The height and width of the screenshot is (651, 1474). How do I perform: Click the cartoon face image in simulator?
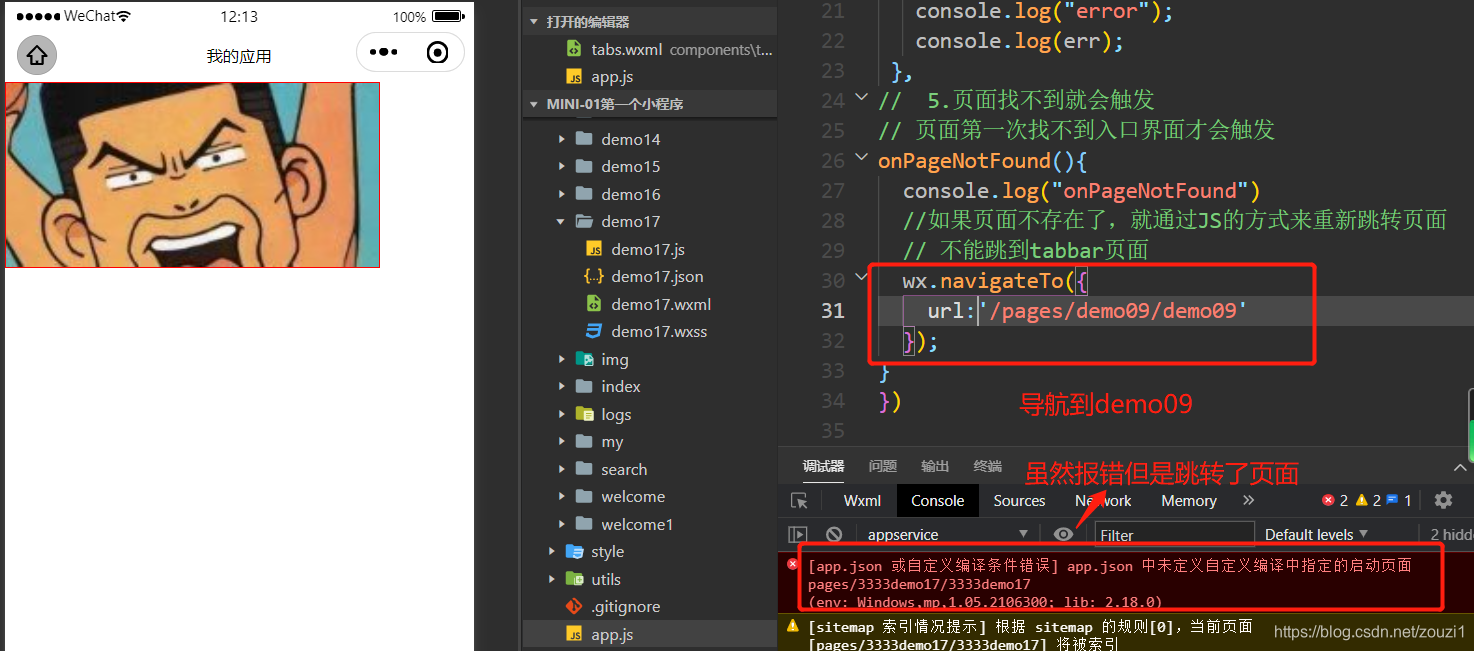point(192,175)
